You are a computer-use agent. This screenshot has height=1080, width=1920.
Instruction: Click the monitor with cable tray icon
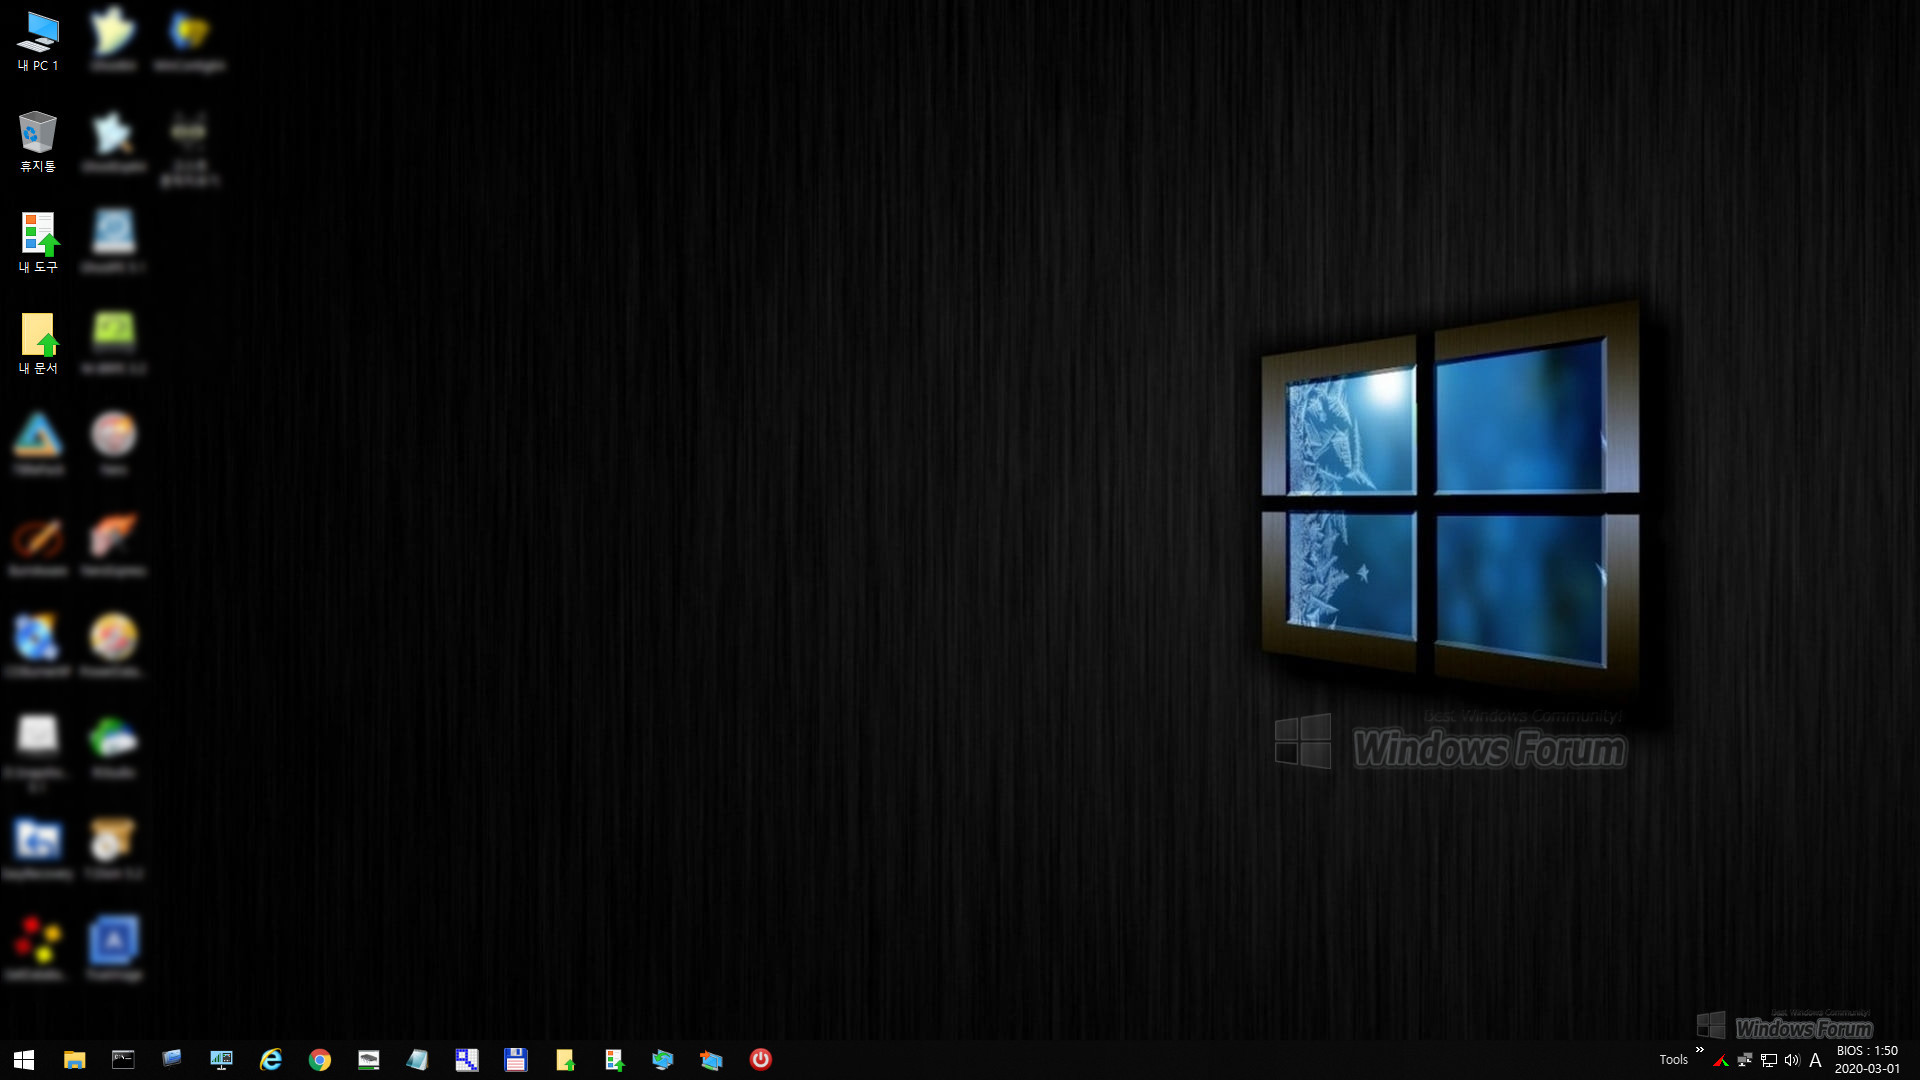(x=1768, y=1060)
